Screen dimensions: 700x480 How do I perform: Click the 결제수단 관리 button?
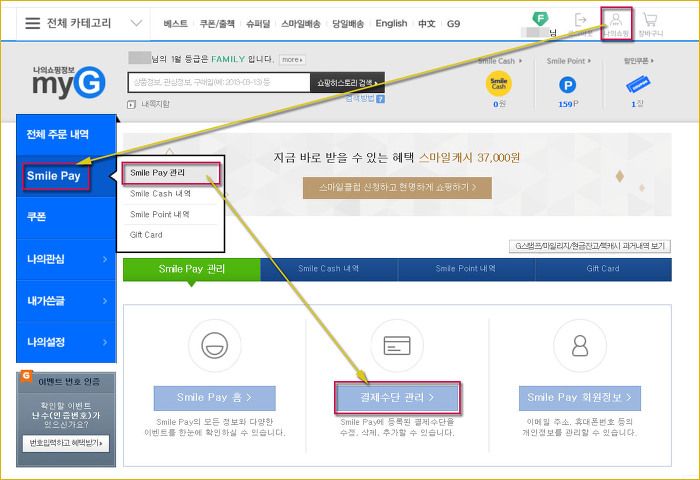coord(397,398)
